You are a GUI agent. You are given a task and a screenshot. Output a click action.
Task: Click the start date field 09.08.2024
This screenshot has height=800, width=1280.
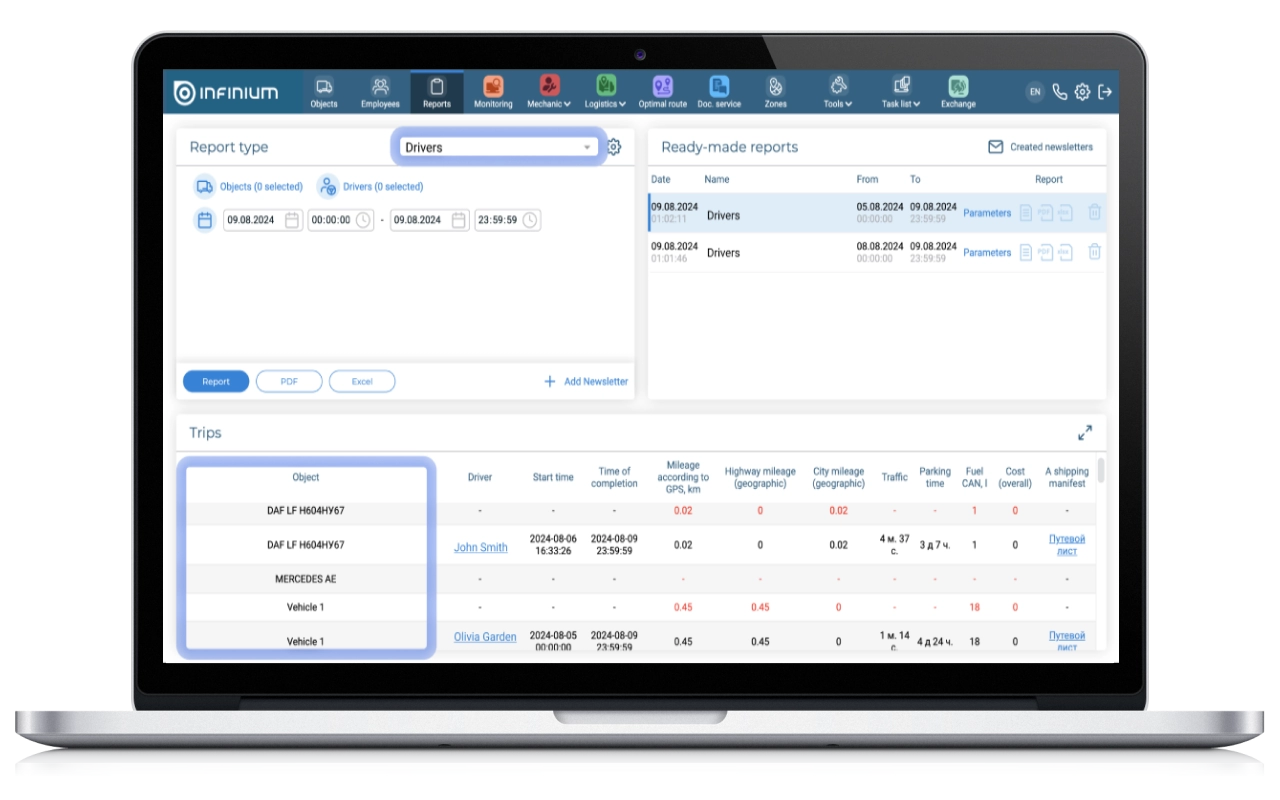254,220
